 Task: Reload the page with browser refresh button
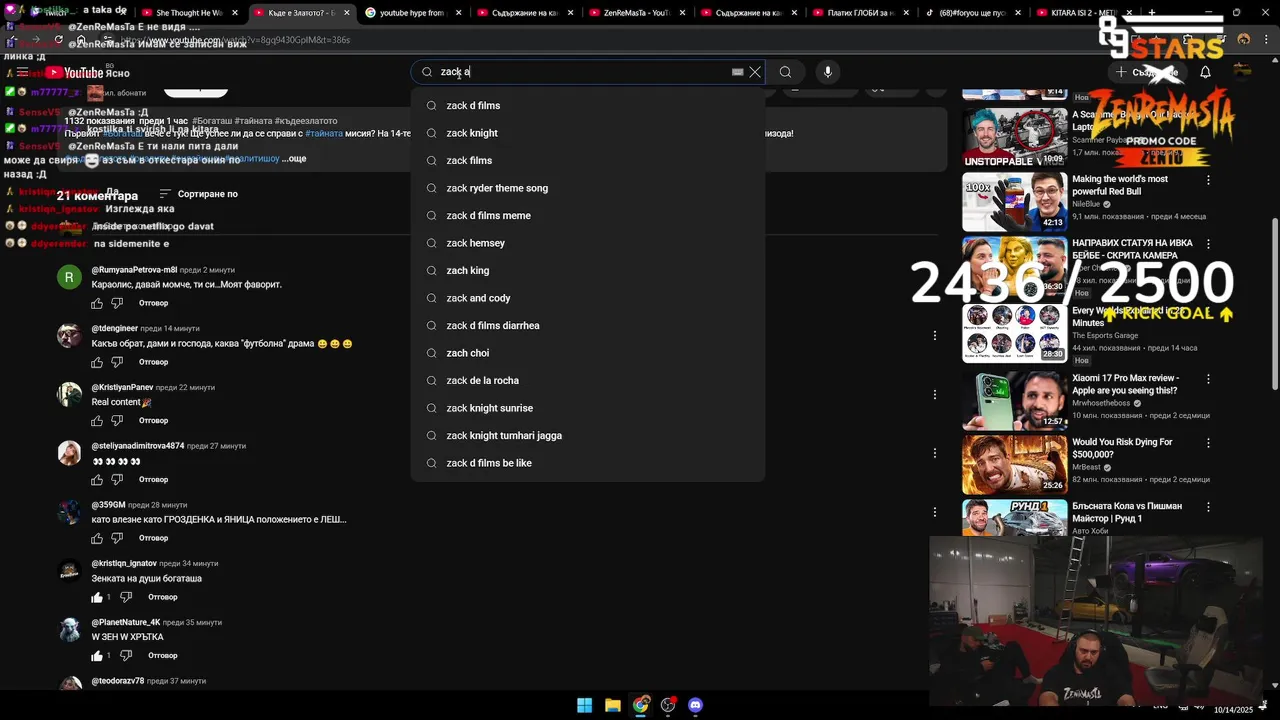point(58,40)
